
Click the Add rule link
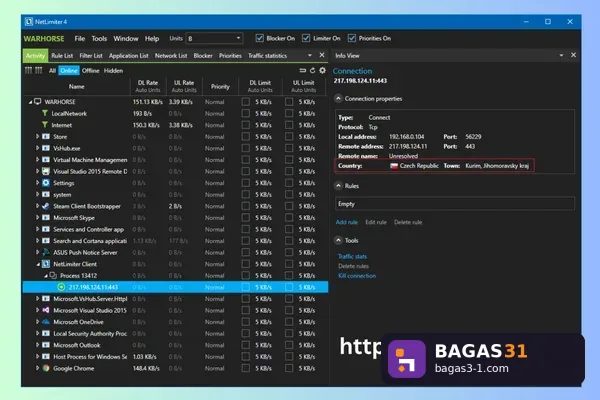347,222
